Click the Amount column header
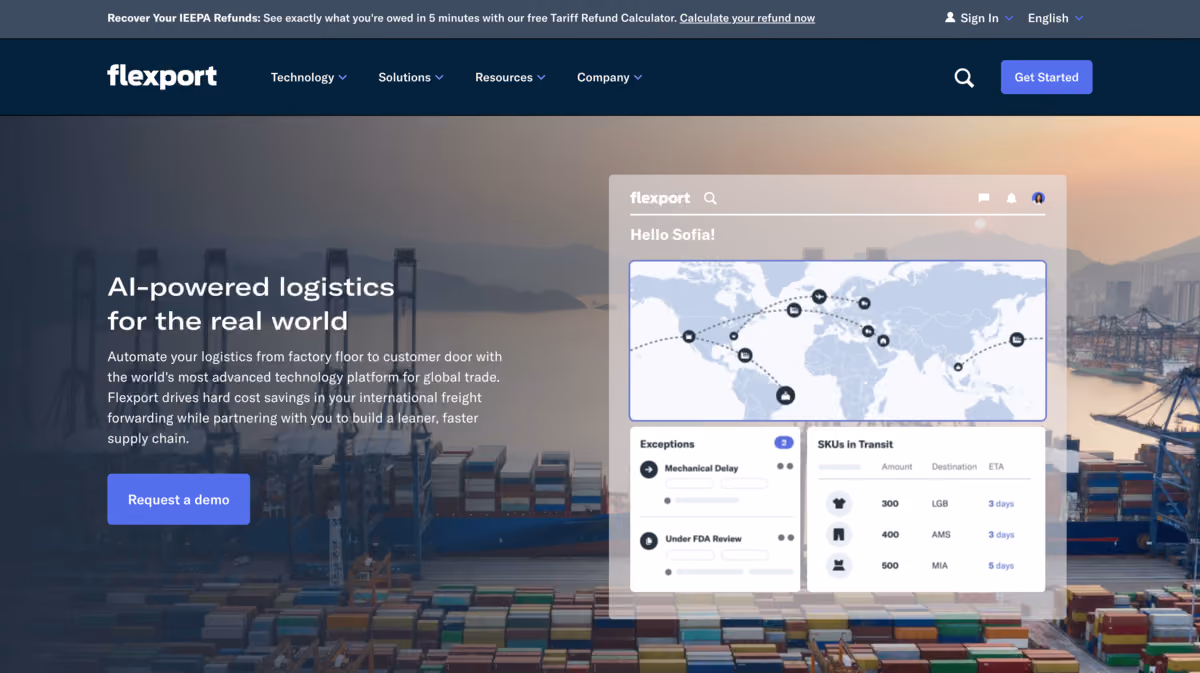Screen dimensions: 1200x673 pyautogui.click(x=897, y=467)
